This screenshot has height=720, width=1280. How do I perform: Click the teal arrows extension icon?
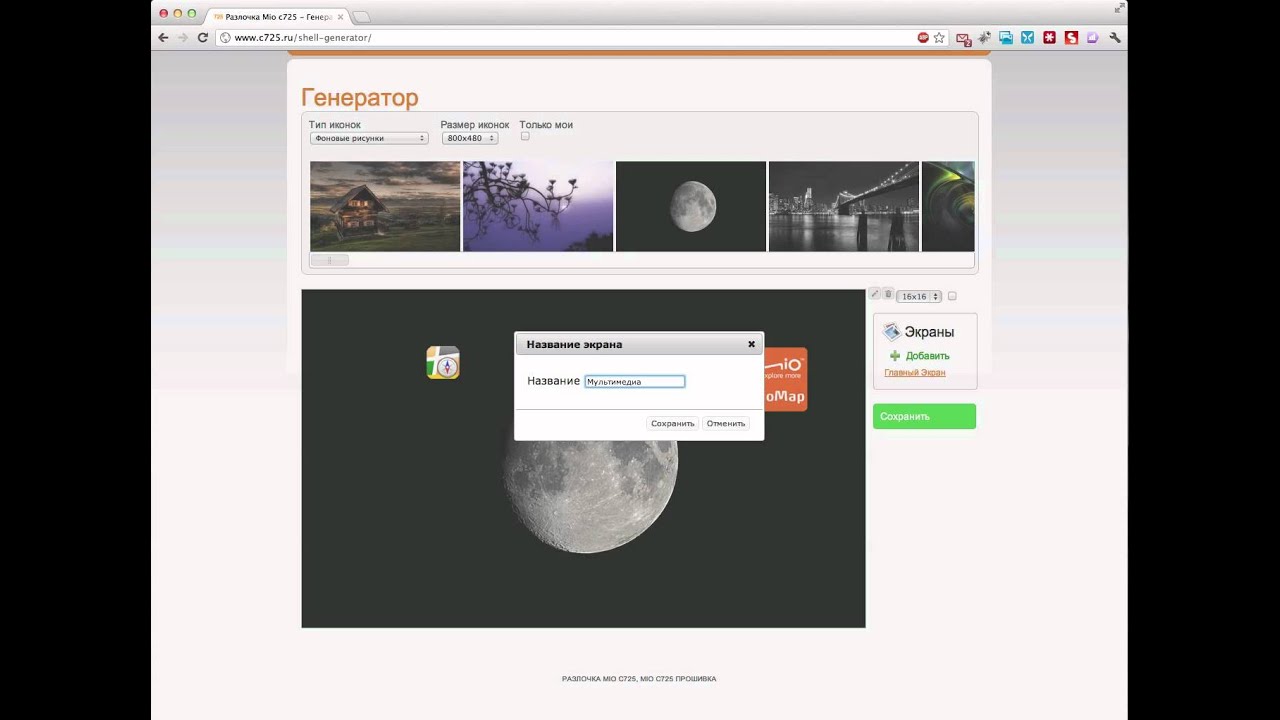click(x=1028, y=37)
